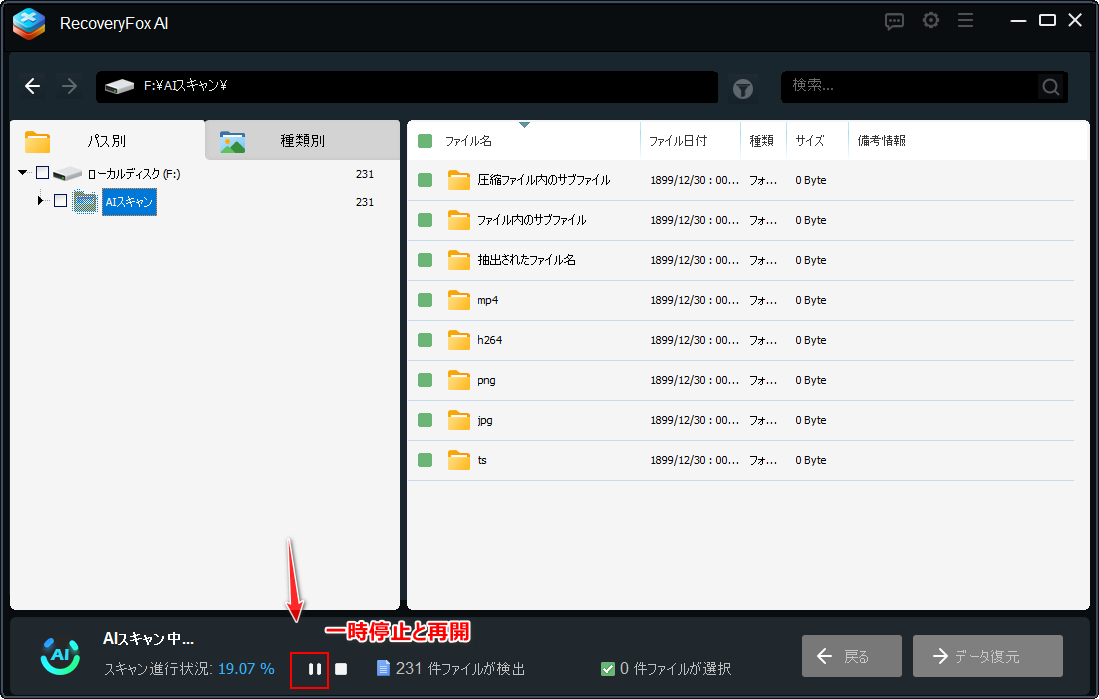
Task: Open the feedback chat bubble icon
Action: point(894,22)
